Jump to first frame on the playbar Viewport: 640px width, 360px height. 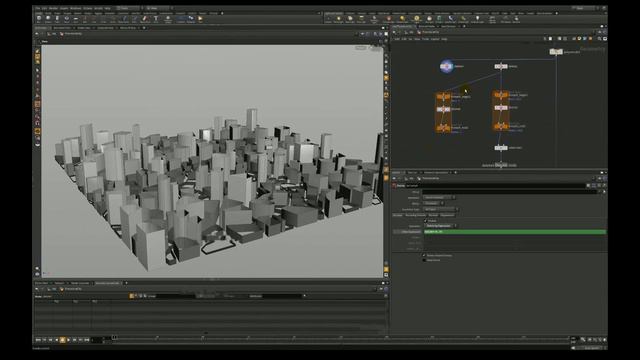coord(38,340)
